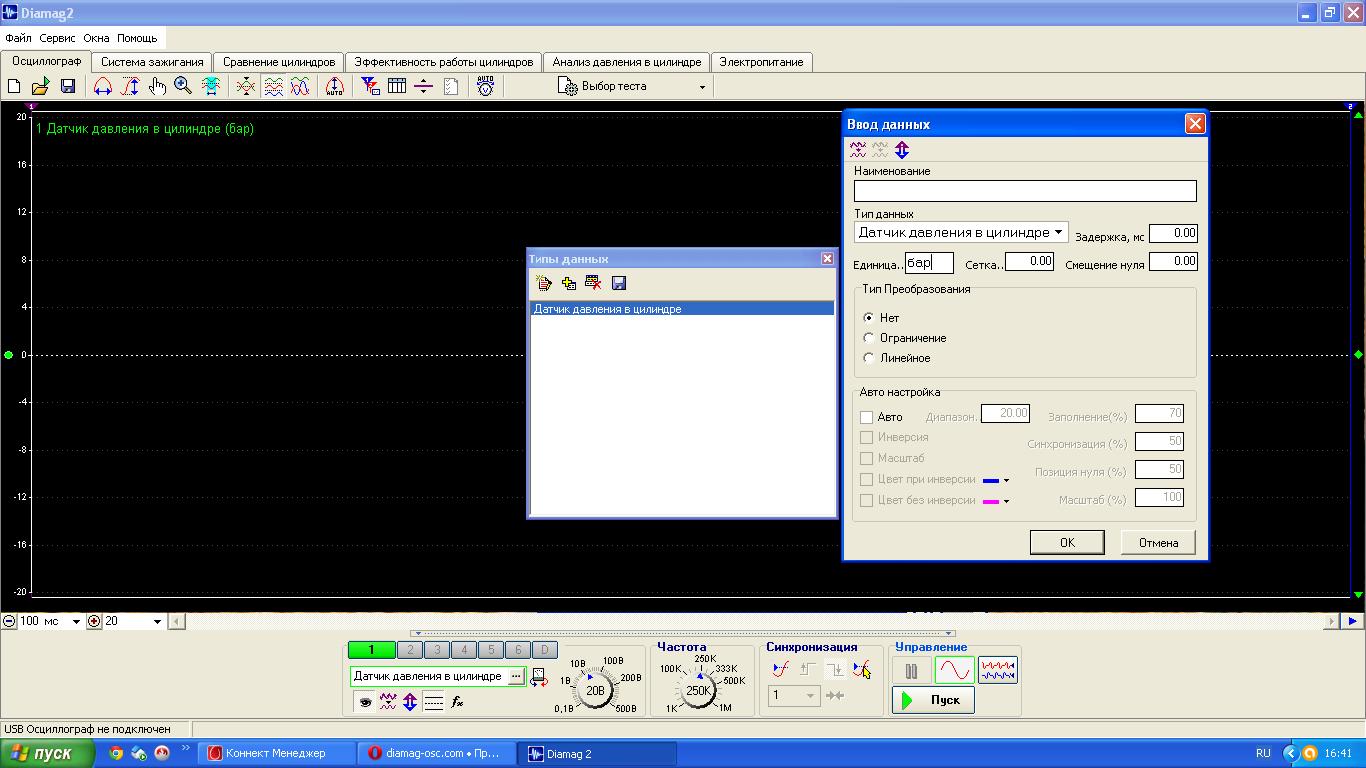This screenshot has width=1366, height=768.
Task: Add new entry in Типы данных toolbar
Action: click(544, 284)
